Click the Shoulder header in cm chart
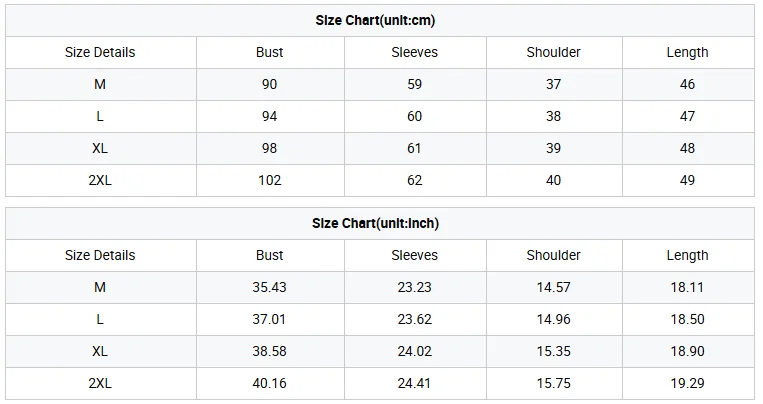This screenshot has width=763, height=404. click(553, 52)
